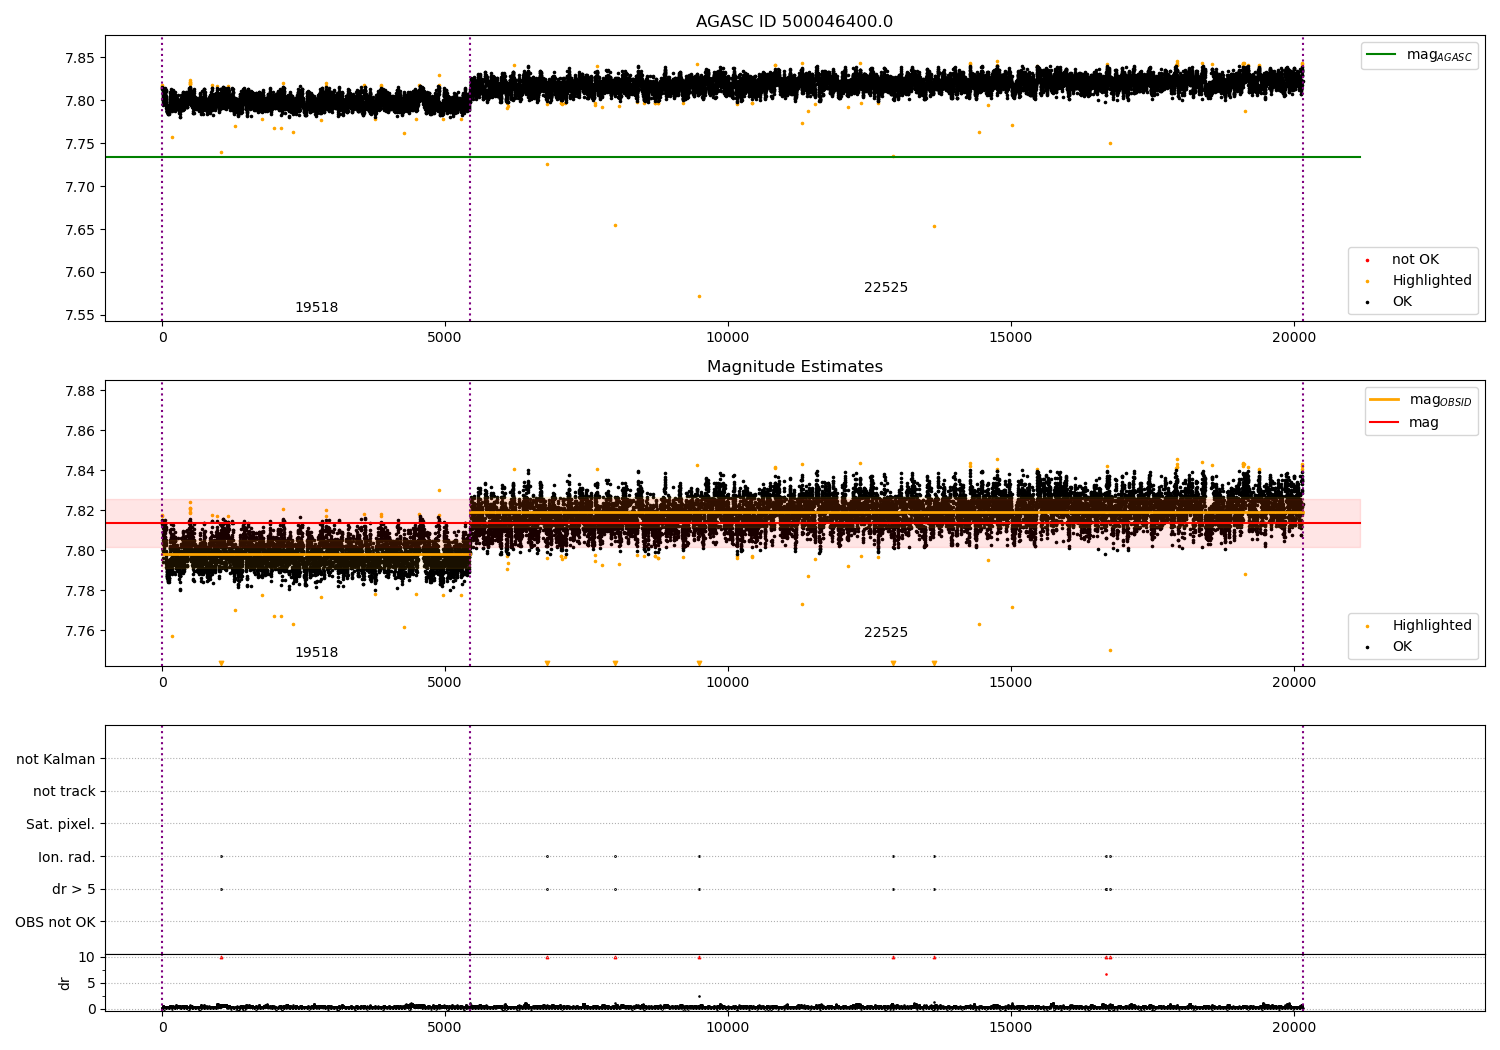Screen dimensions: 1500x1050
Task: Select the 'Magnitude Estimates' plot title
Action: click(x=794, y=367)
